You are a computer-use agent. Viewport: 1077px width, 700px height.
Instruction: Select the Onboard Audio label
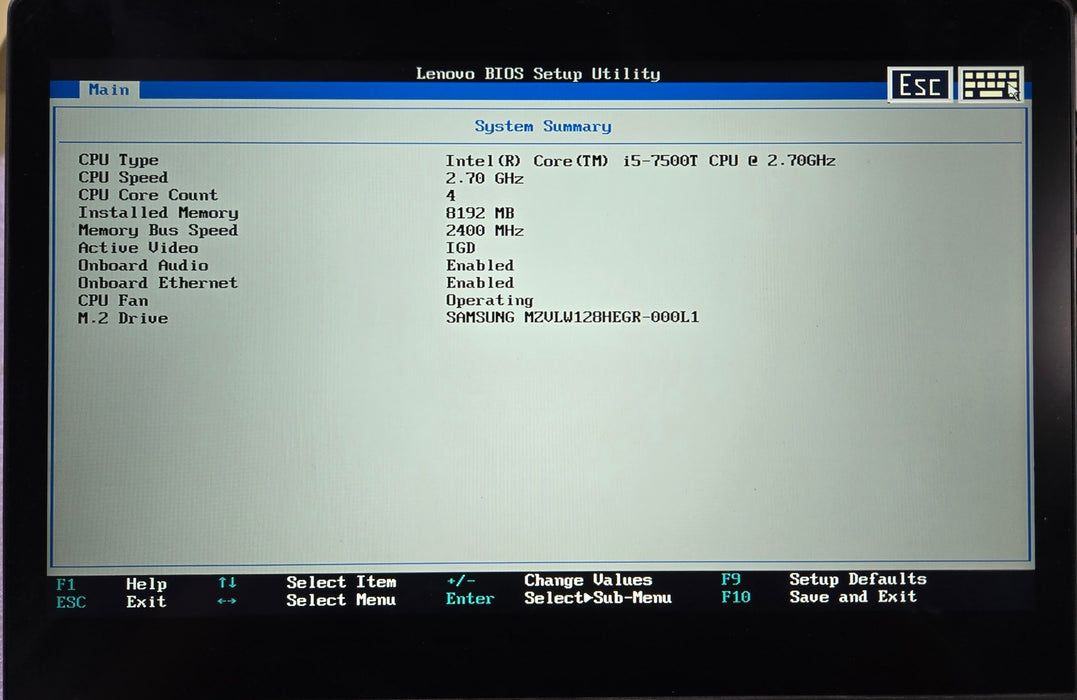coord(143,265)
